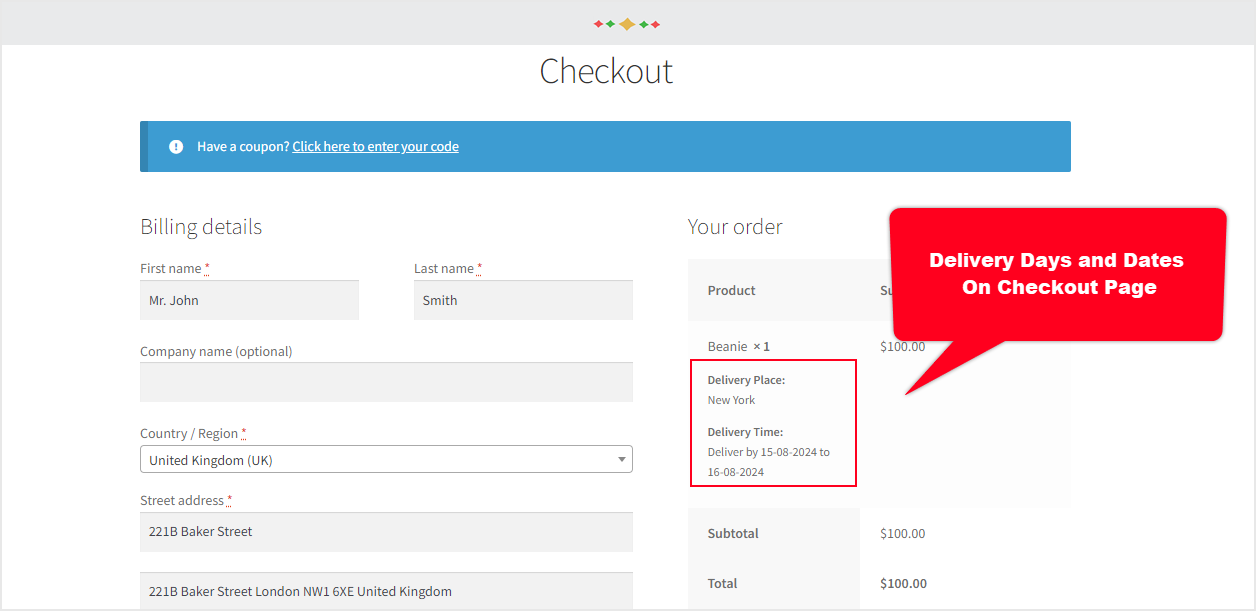Click the info icon in the coupon banner
This screenshot has height=611, width=1256.
click(176, 146)
